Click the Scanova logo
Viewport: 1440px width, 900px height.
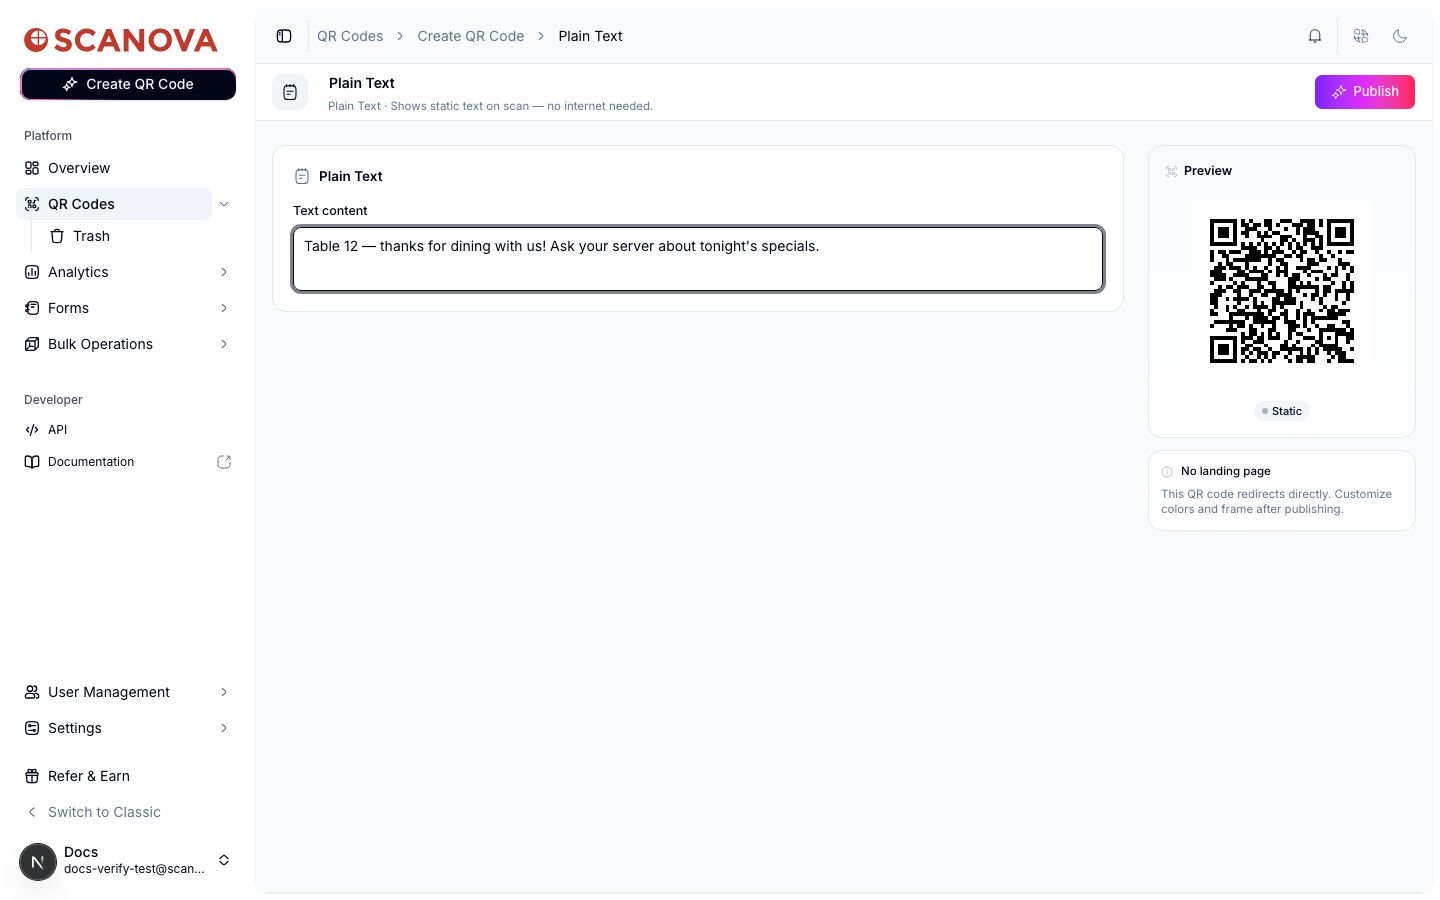pos(121,40)
